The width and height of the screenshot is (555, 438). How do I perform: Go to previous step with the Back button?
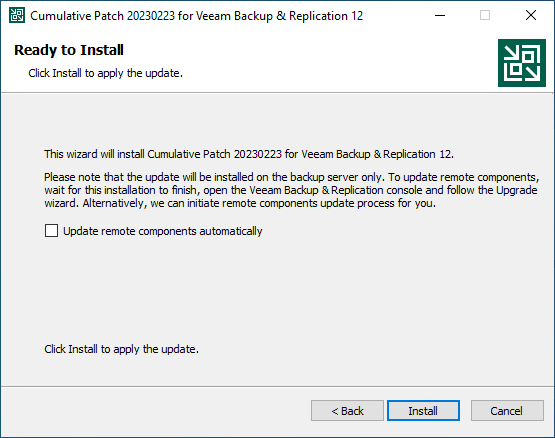point(347,411)
